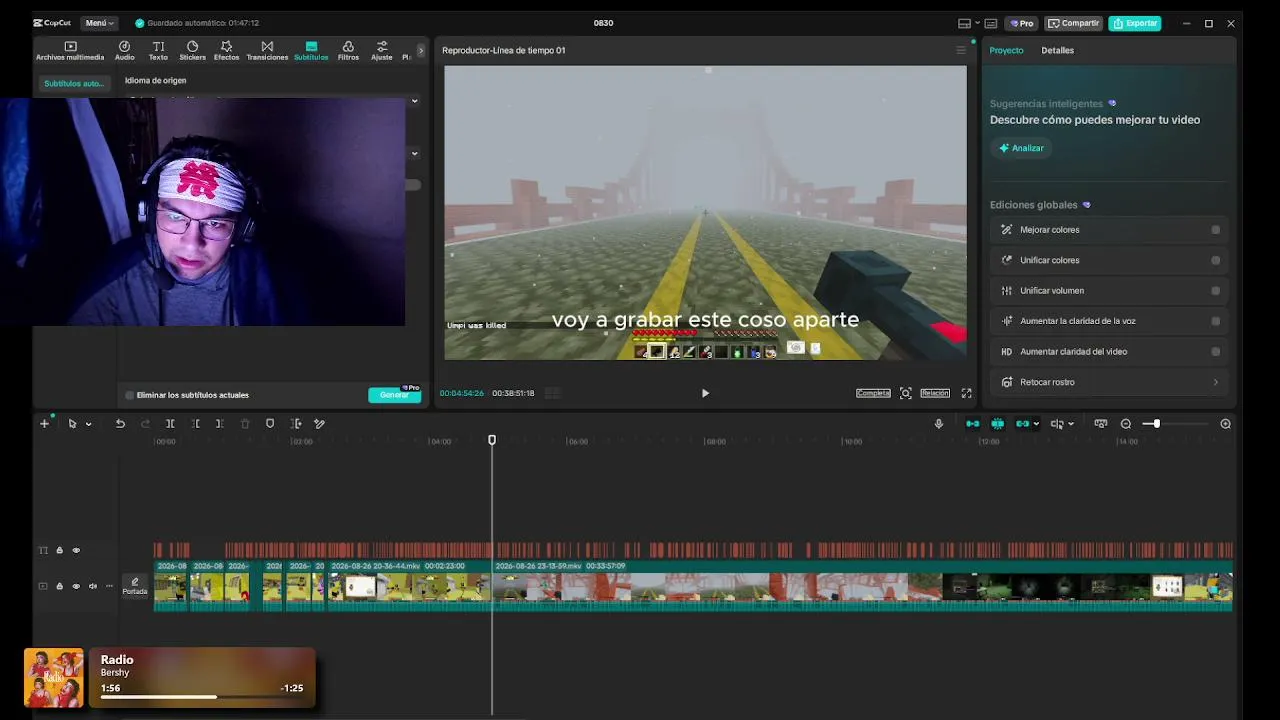Open the layout switcher icon in the title bar

point(966,23)
